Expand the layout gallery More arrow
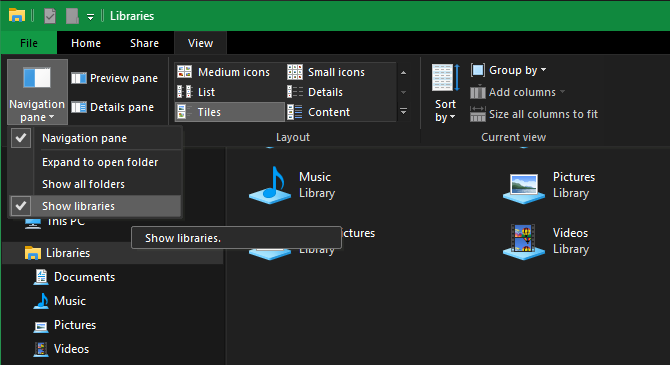The width and height of the screenshot is (670, 365). 403,112
